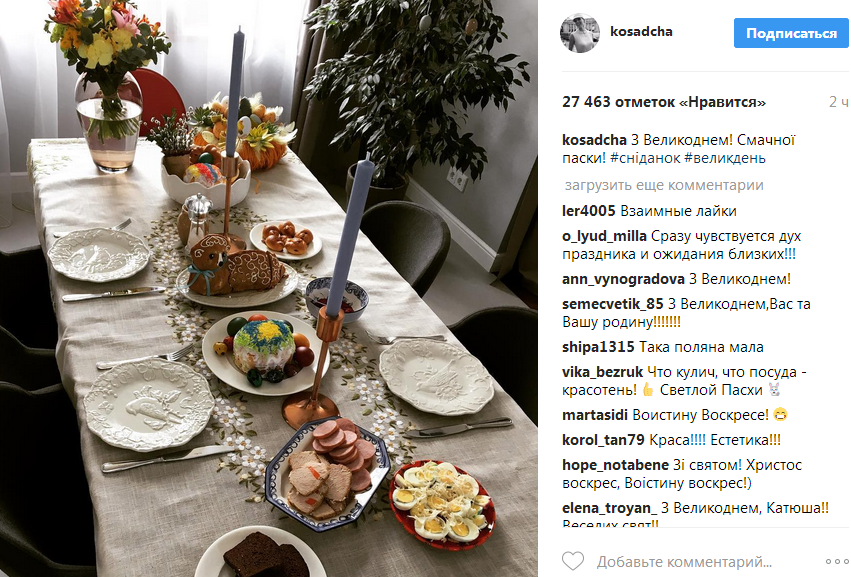Open vika_bezruk commenter profile
Image resolution: width=851 pixels, height=577 pixels.
tap(602, 372)
